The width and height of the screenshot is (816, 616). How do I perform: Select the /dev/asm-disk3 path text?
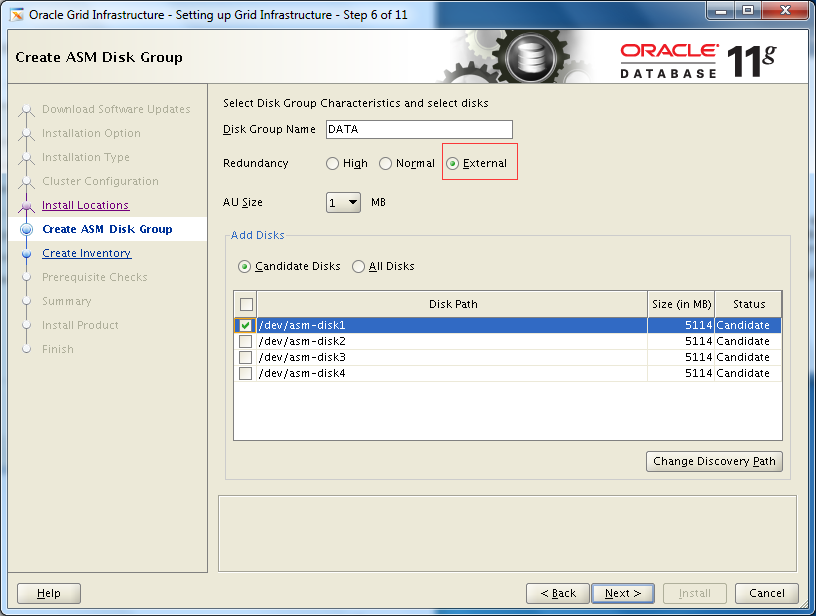[302, 357]
